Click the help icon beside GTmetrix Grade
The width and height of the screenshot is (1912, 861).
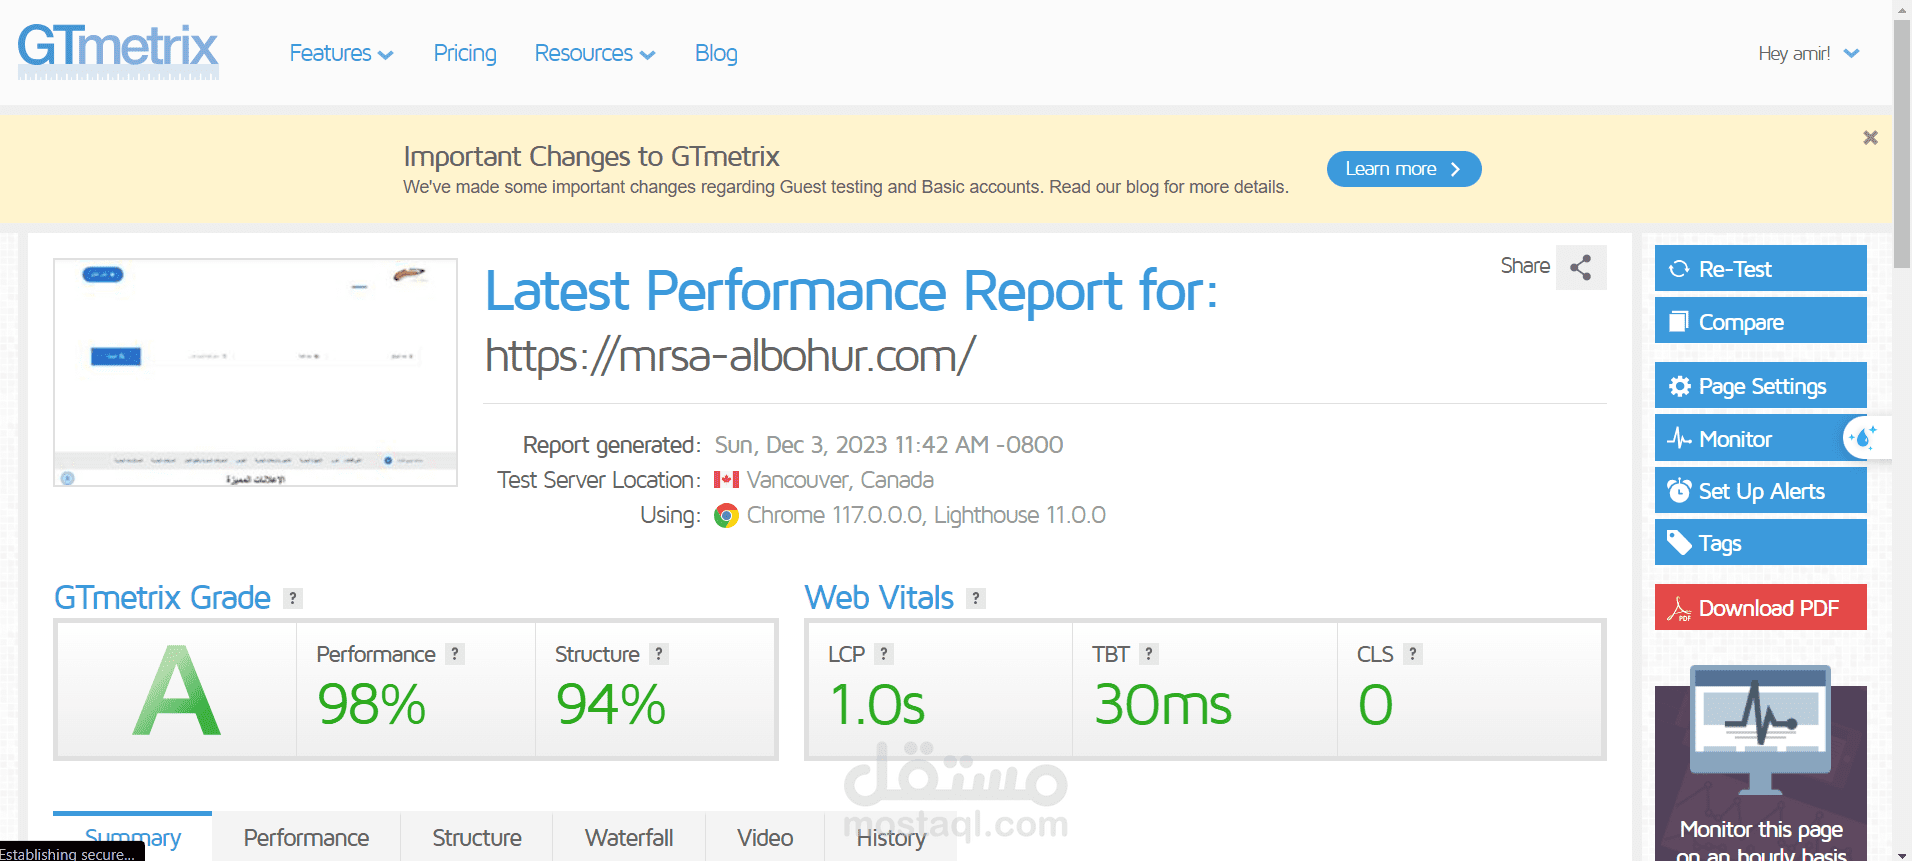292,598
